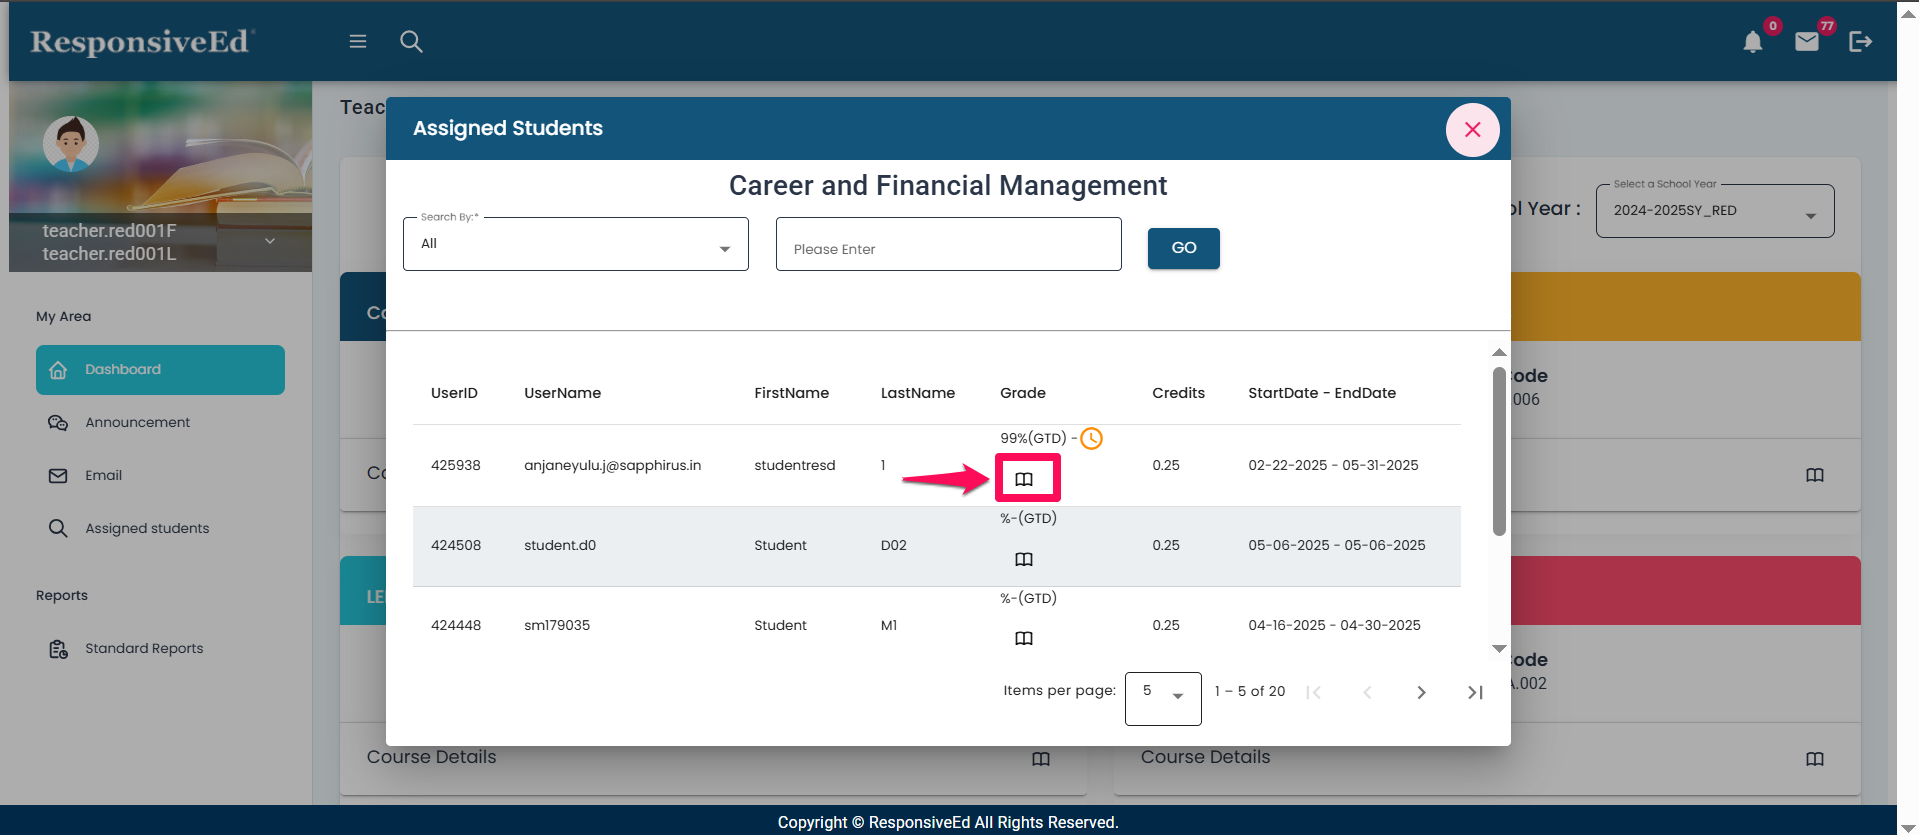Click the orange clock icon beside 99%(GTD)
Screen dimensions: 1919x835
click(x=1091, y=438)
